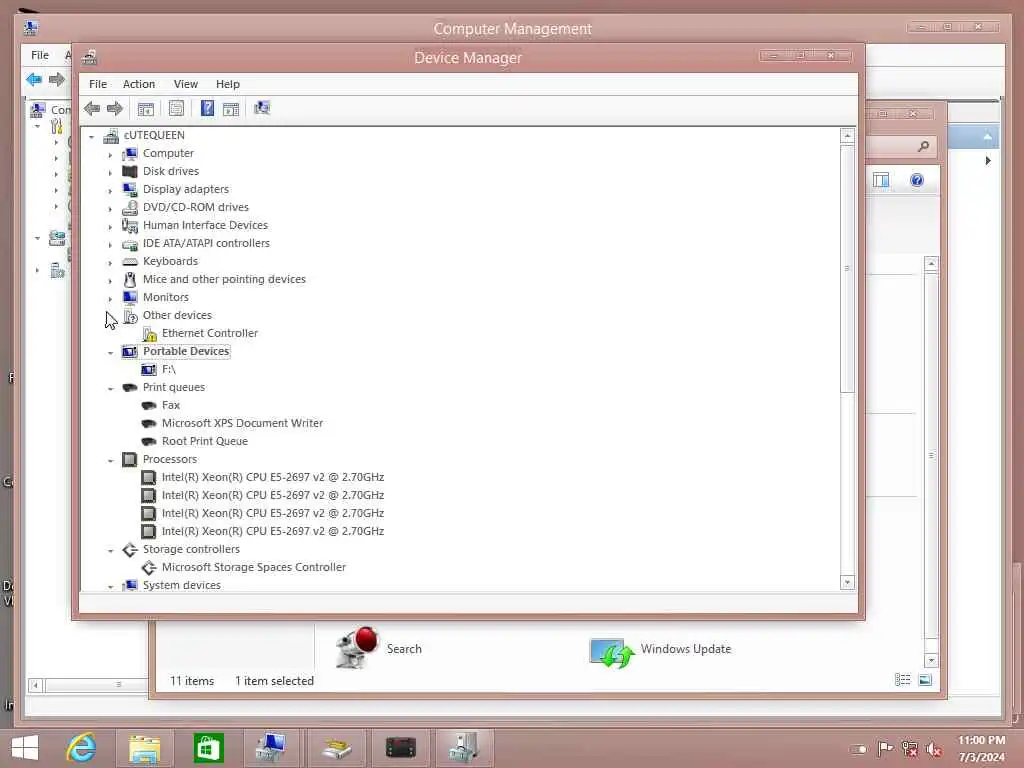Click the Fax printer icon
1024x768 pixels.
click(149, 406)
